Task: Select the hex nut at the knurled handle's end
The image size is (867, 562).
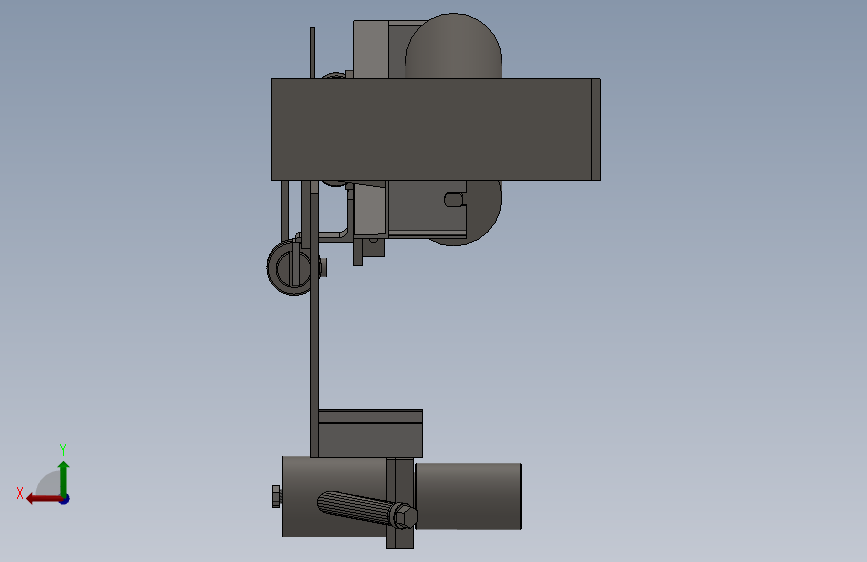Action: pyautogui.click(x=405, y=516)
